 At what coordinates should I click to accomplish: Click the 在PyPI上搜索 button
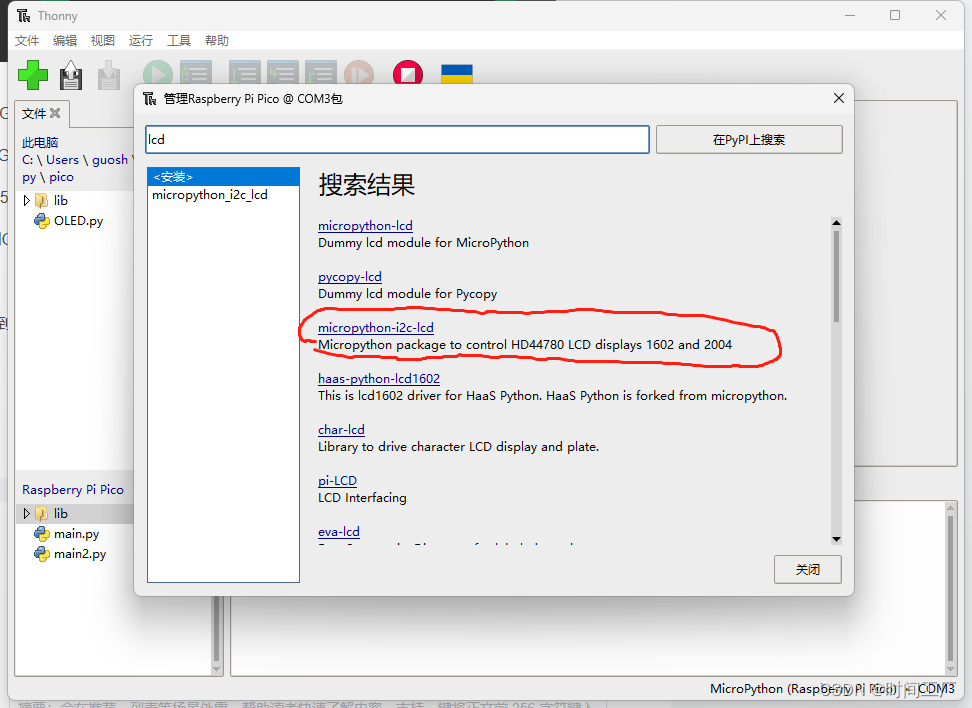(x=748, y=140)
